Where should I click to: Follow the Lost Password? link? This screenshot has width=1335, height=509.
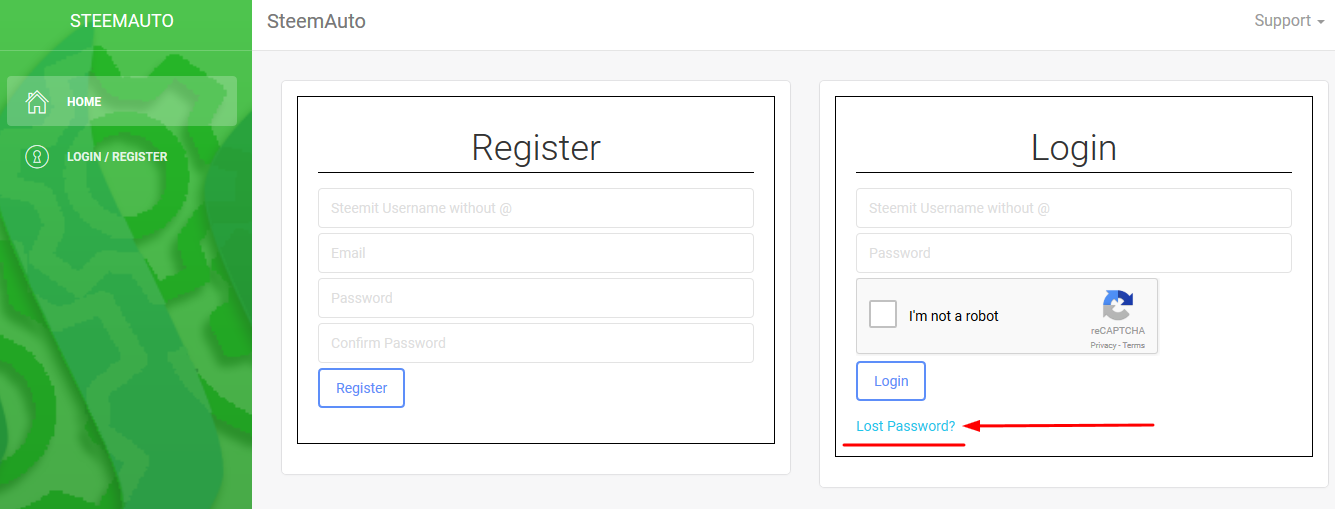pos(906,426)
